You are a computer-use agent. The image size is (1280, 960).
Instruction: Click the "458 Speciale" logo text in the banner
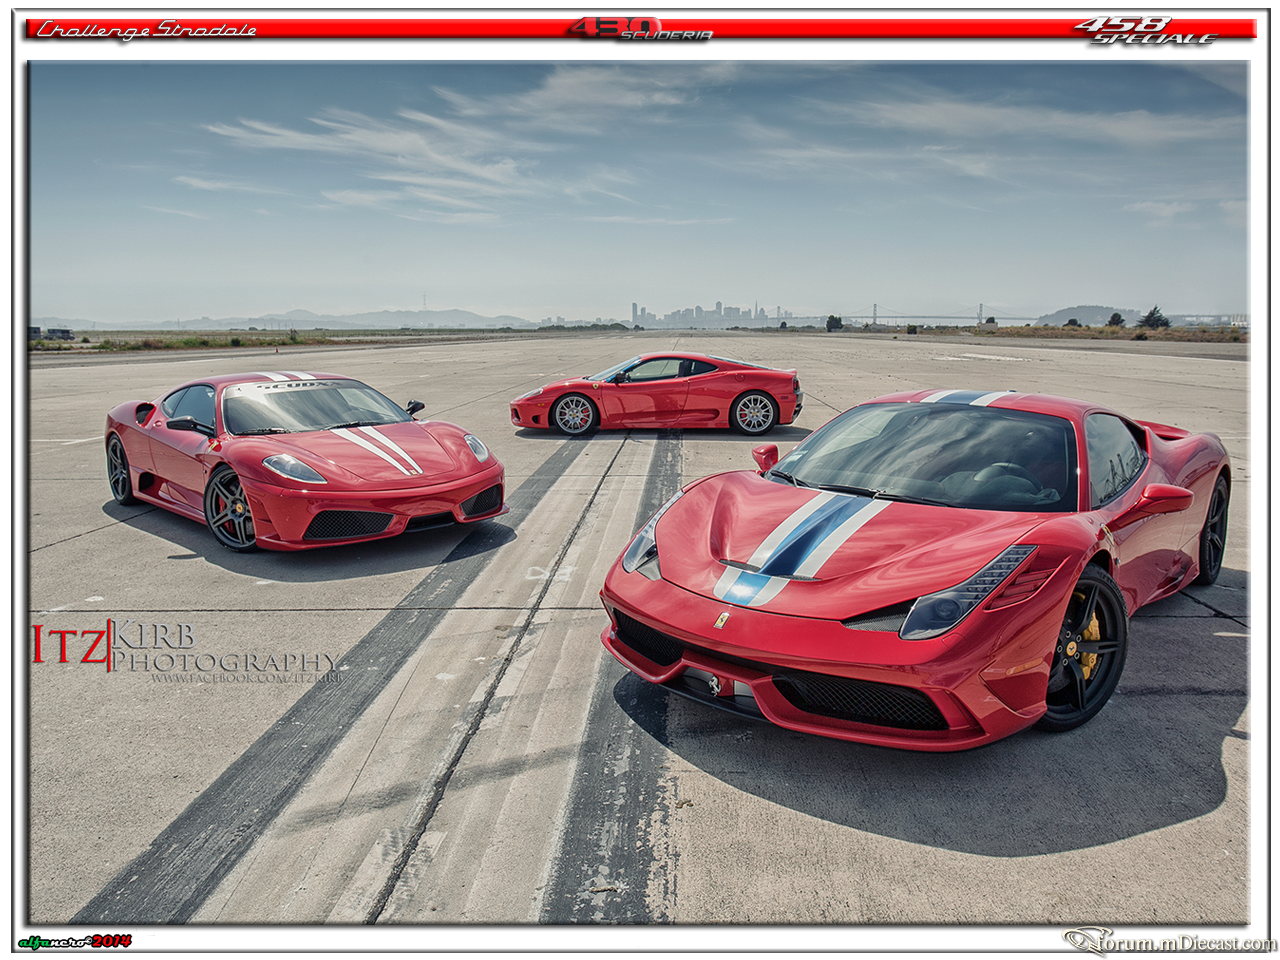(x=1146, y=31)
